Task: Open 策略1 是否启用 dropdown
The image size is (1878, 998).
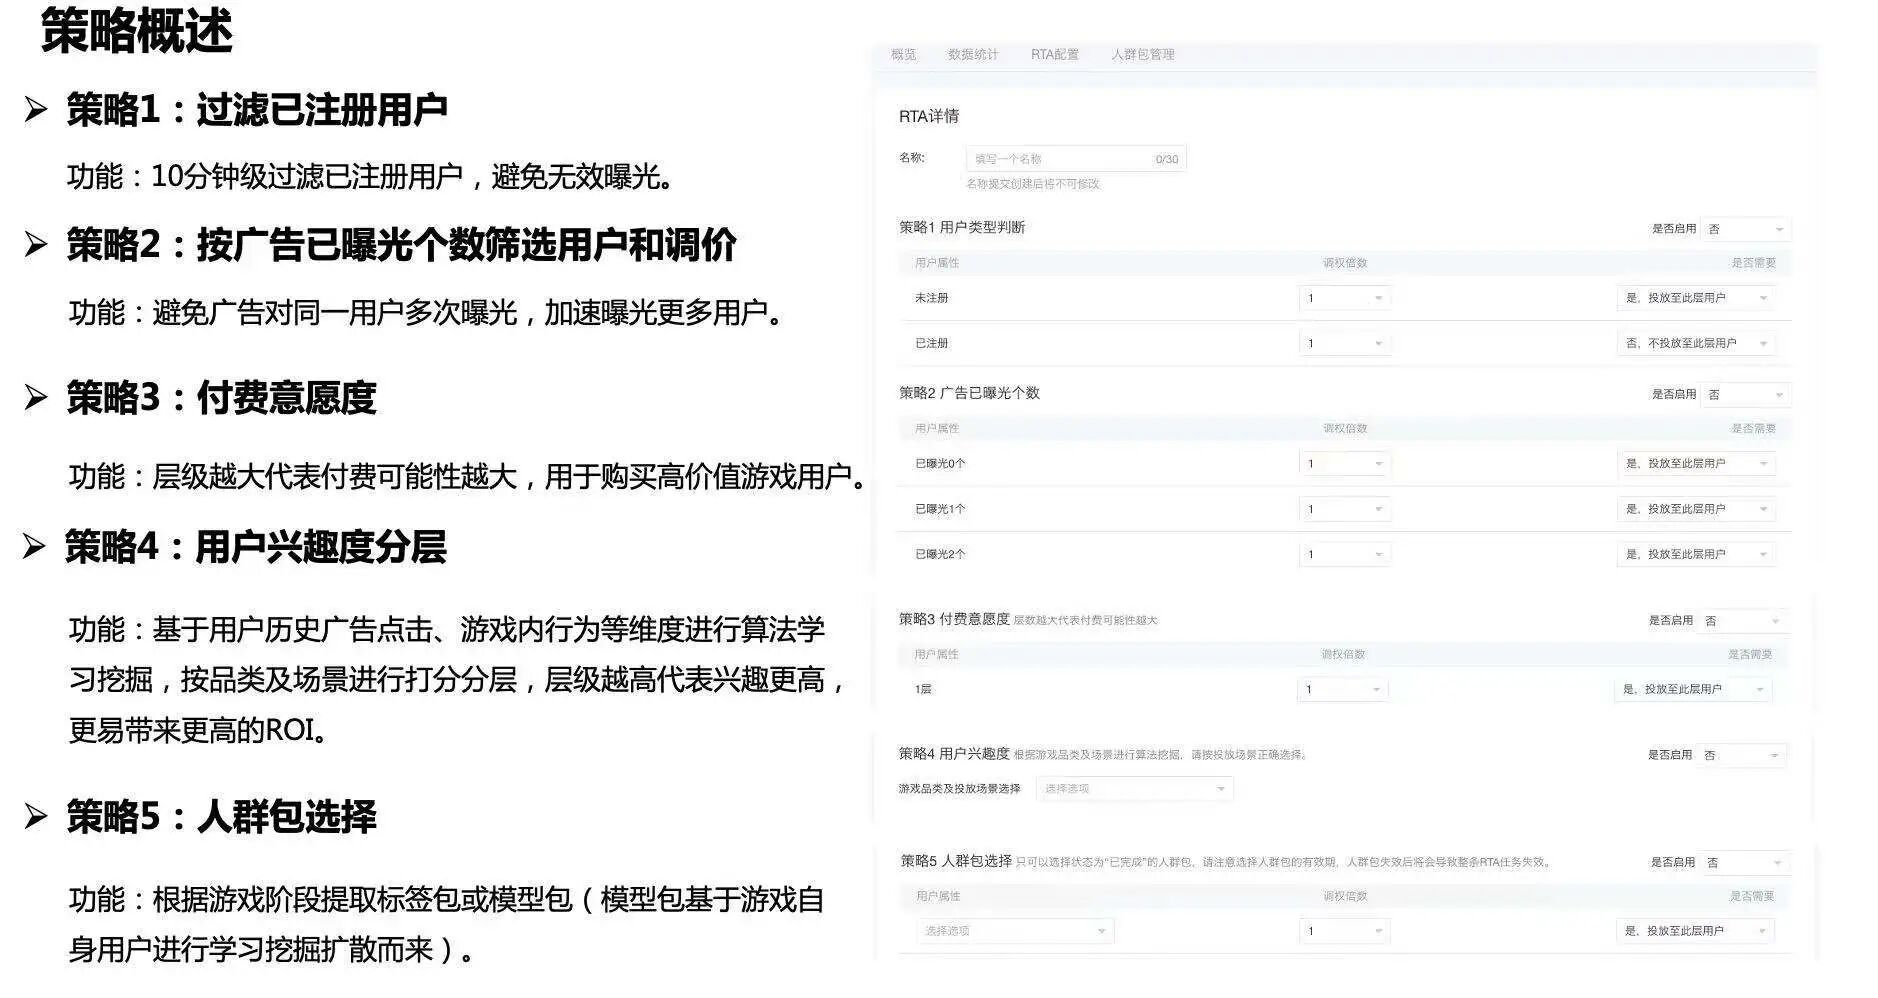Action: pyautogui.click(x=1746, y=229)
